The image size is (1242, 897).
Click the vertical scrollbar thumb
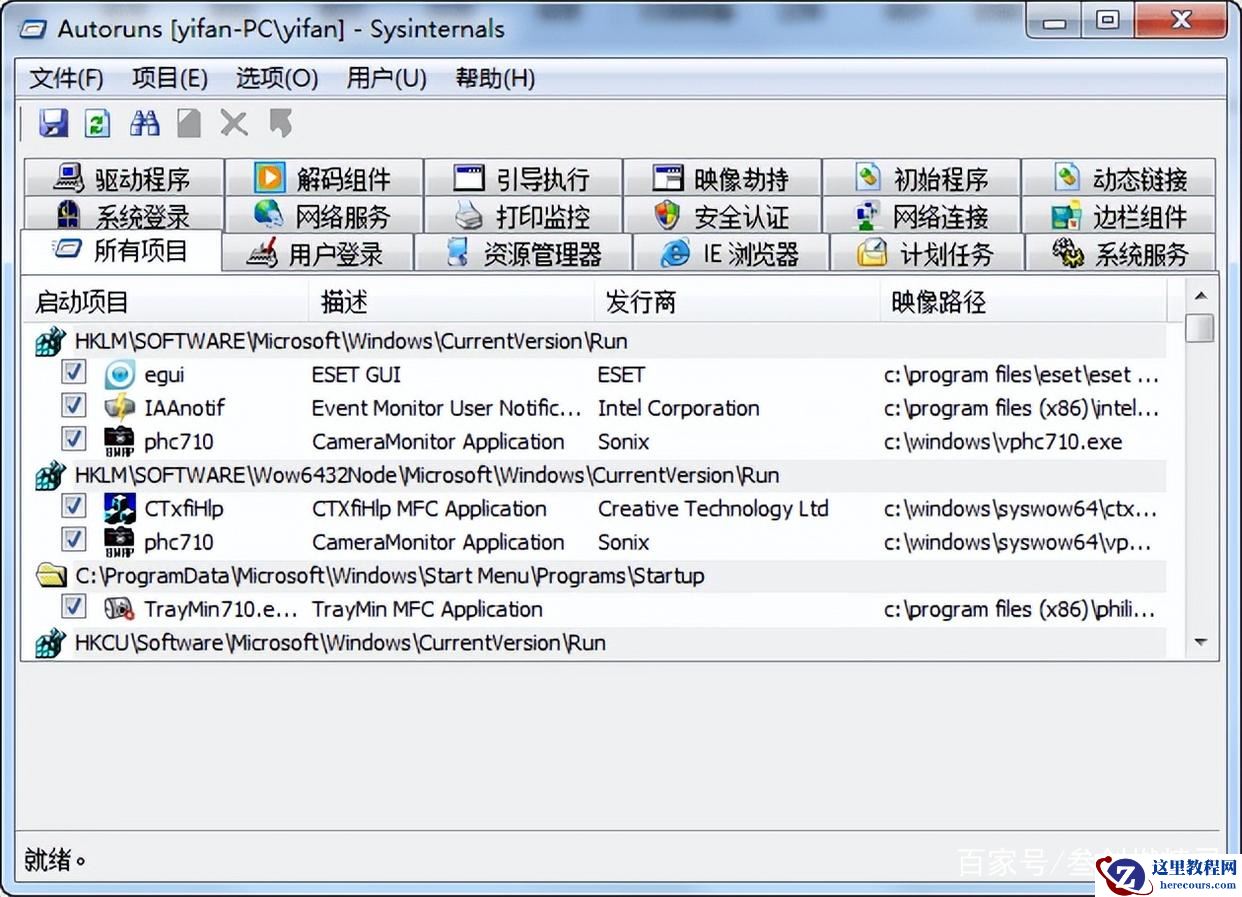tap(1200, 328)
